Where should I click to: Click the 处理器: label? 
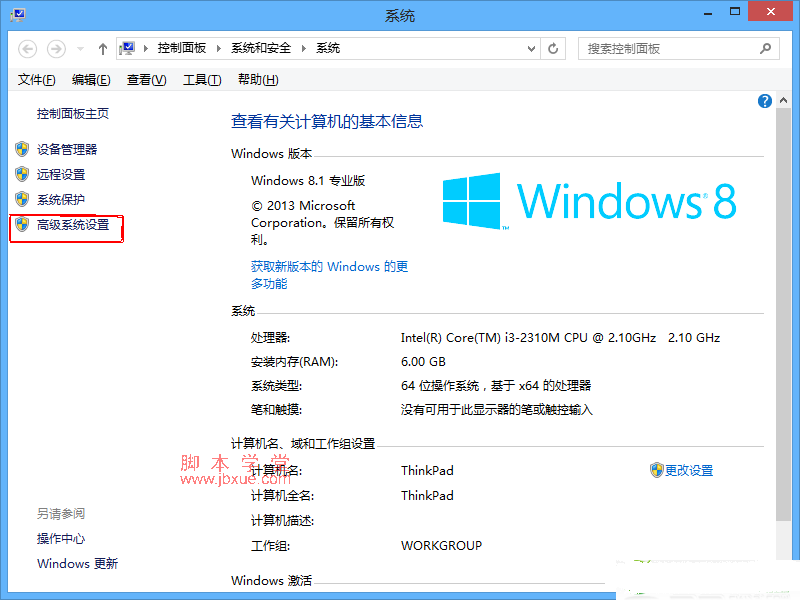[x=270, y=338]
